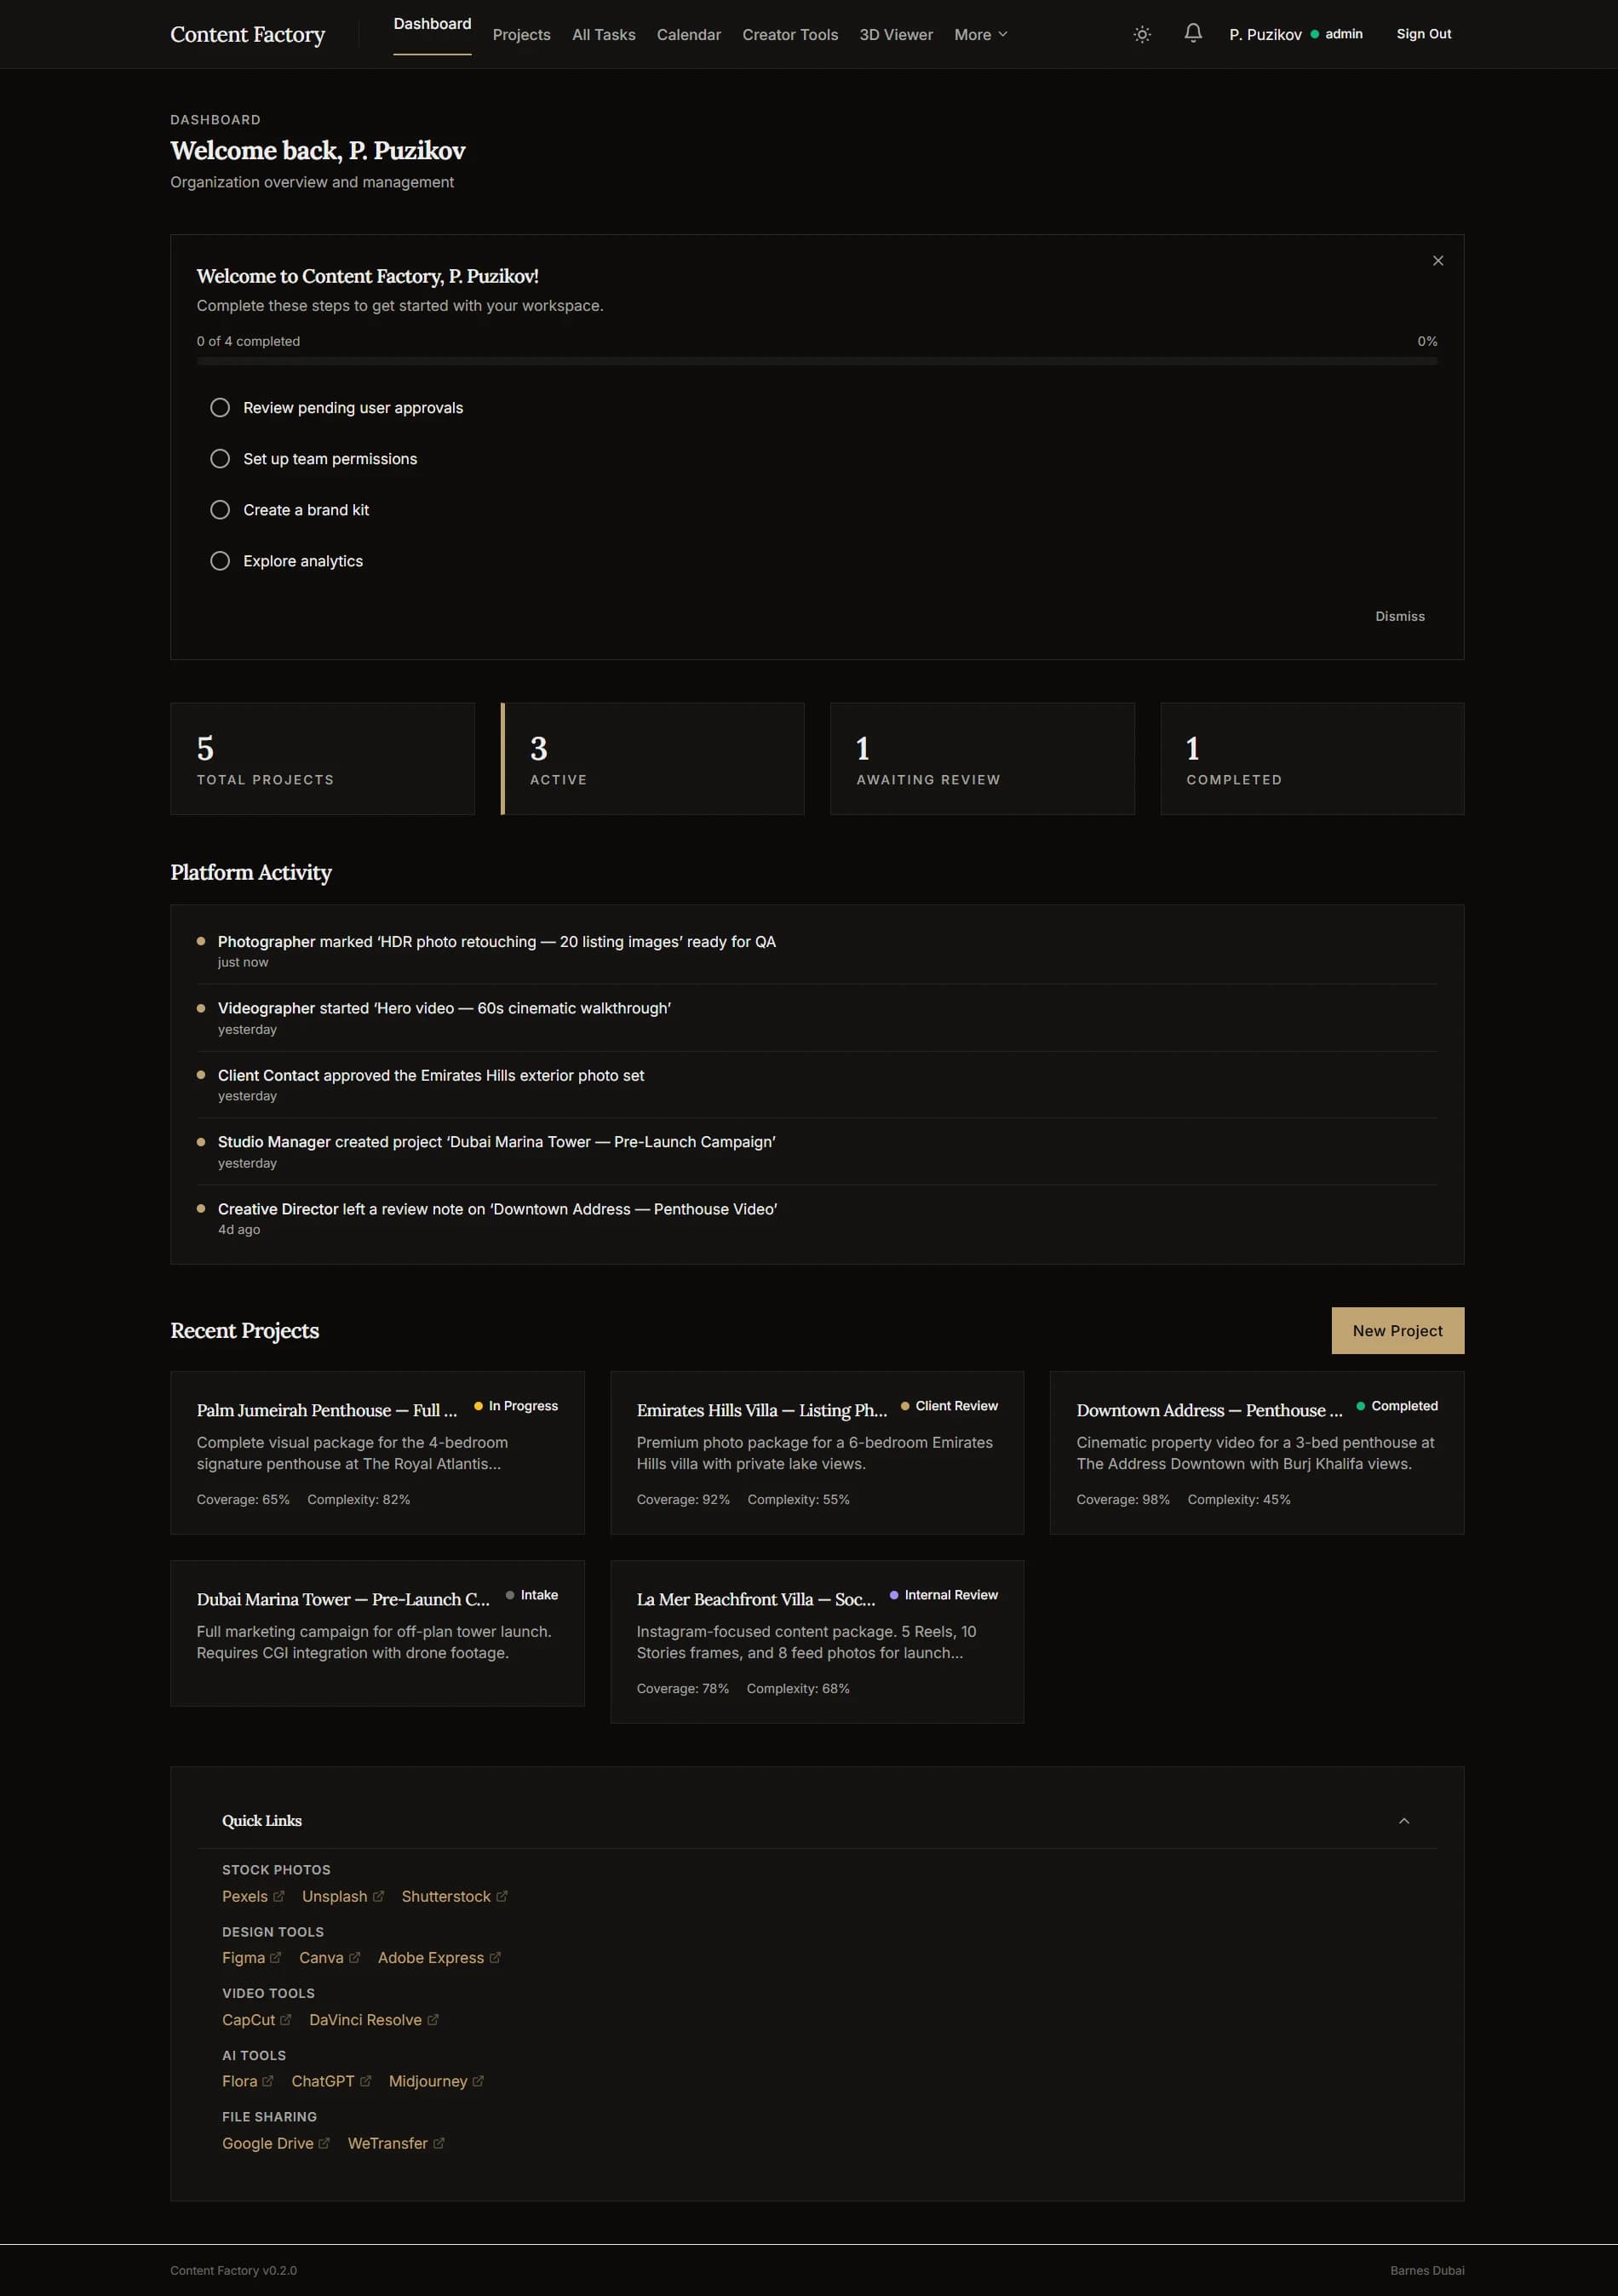Click the external-link icon beside ChatGPT

click(x=365, y=2080)
